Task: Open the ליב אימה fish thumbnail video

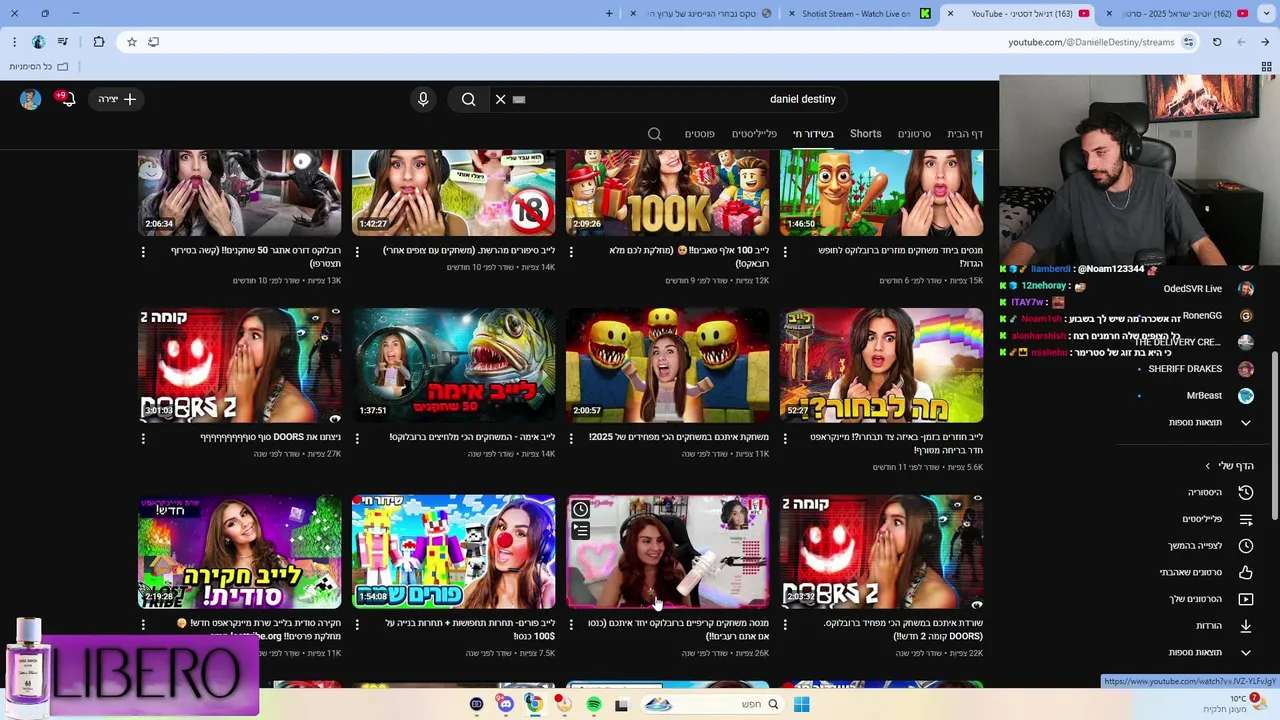Action: coord(453,365)
